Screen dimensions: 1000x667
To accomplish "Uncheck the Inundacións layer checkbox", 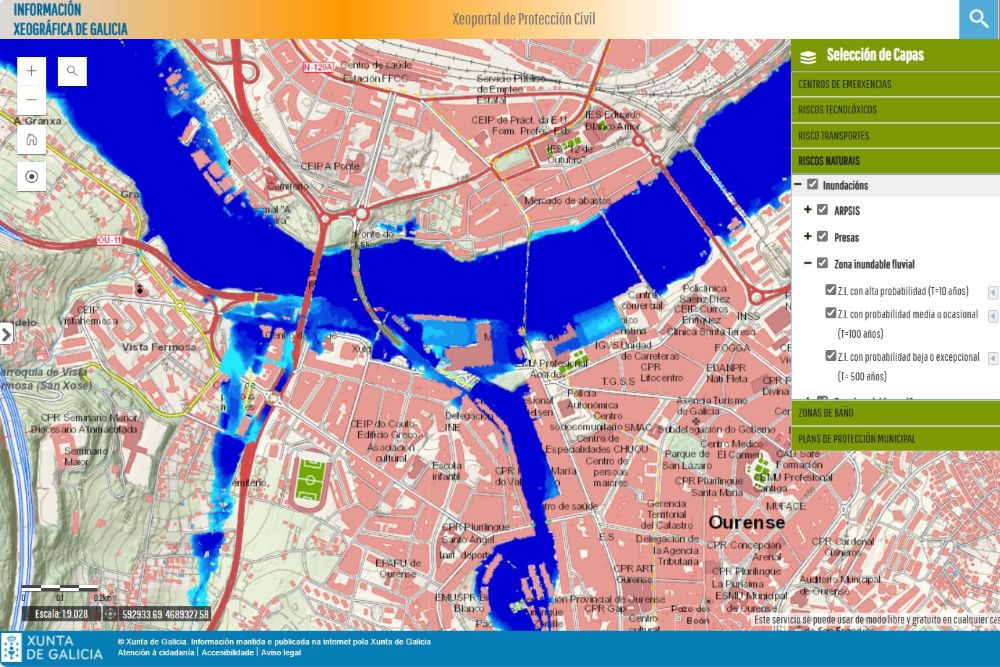I will [813, 185].
